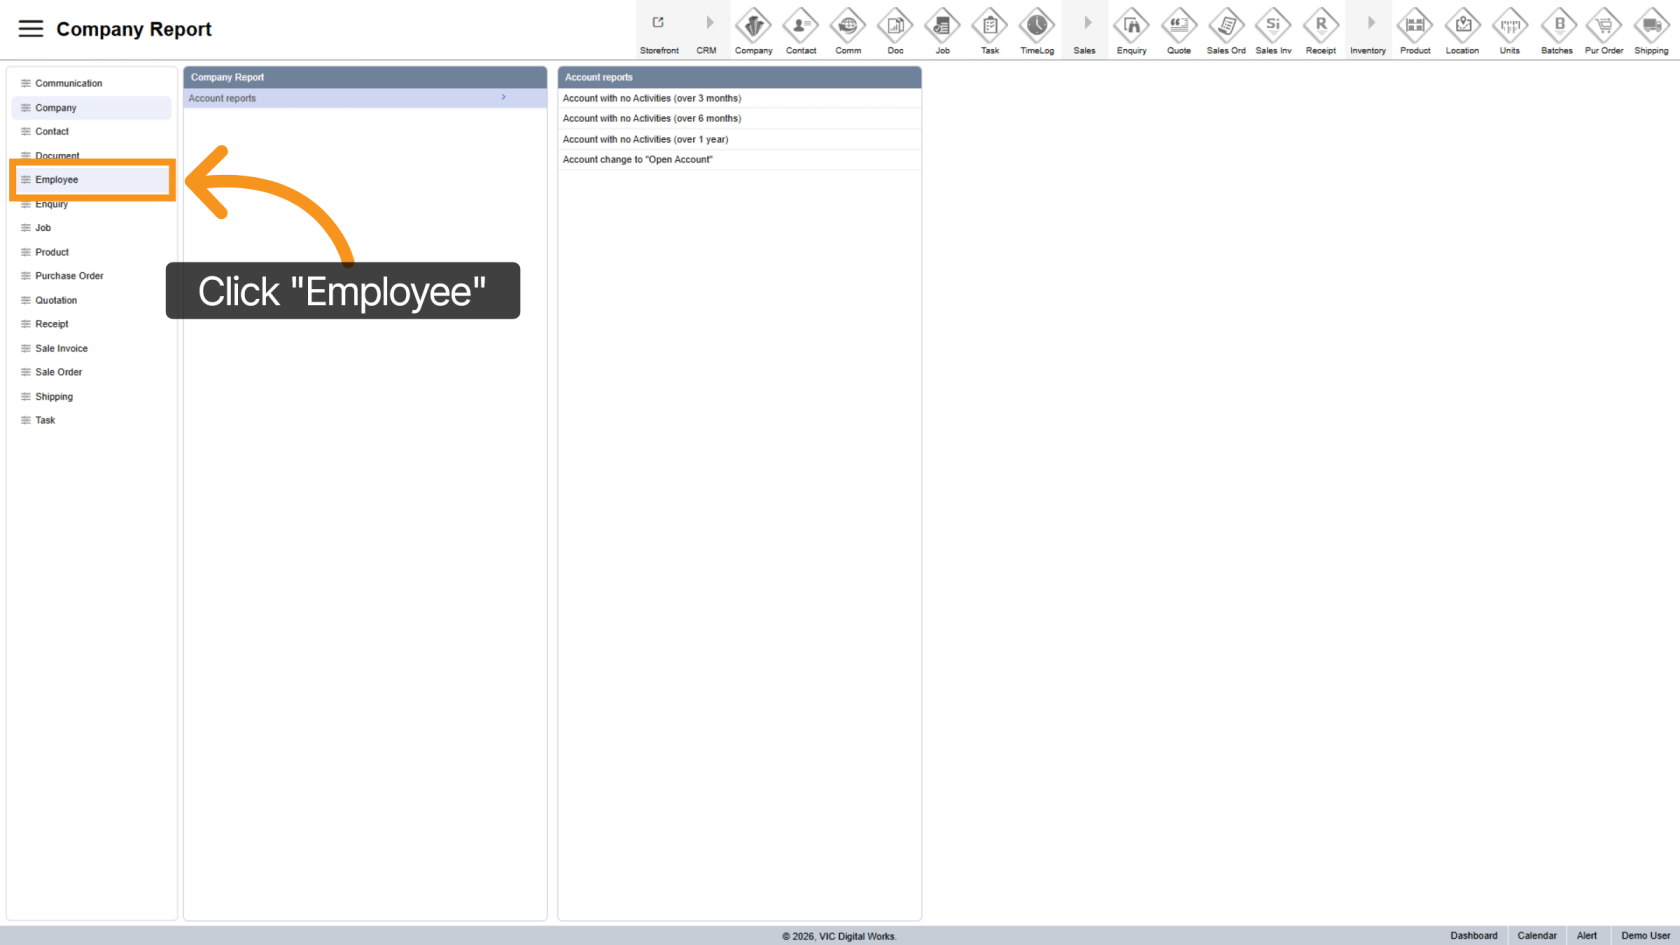
Task: Open Account change to Open Account report
Action: (638, 160)
